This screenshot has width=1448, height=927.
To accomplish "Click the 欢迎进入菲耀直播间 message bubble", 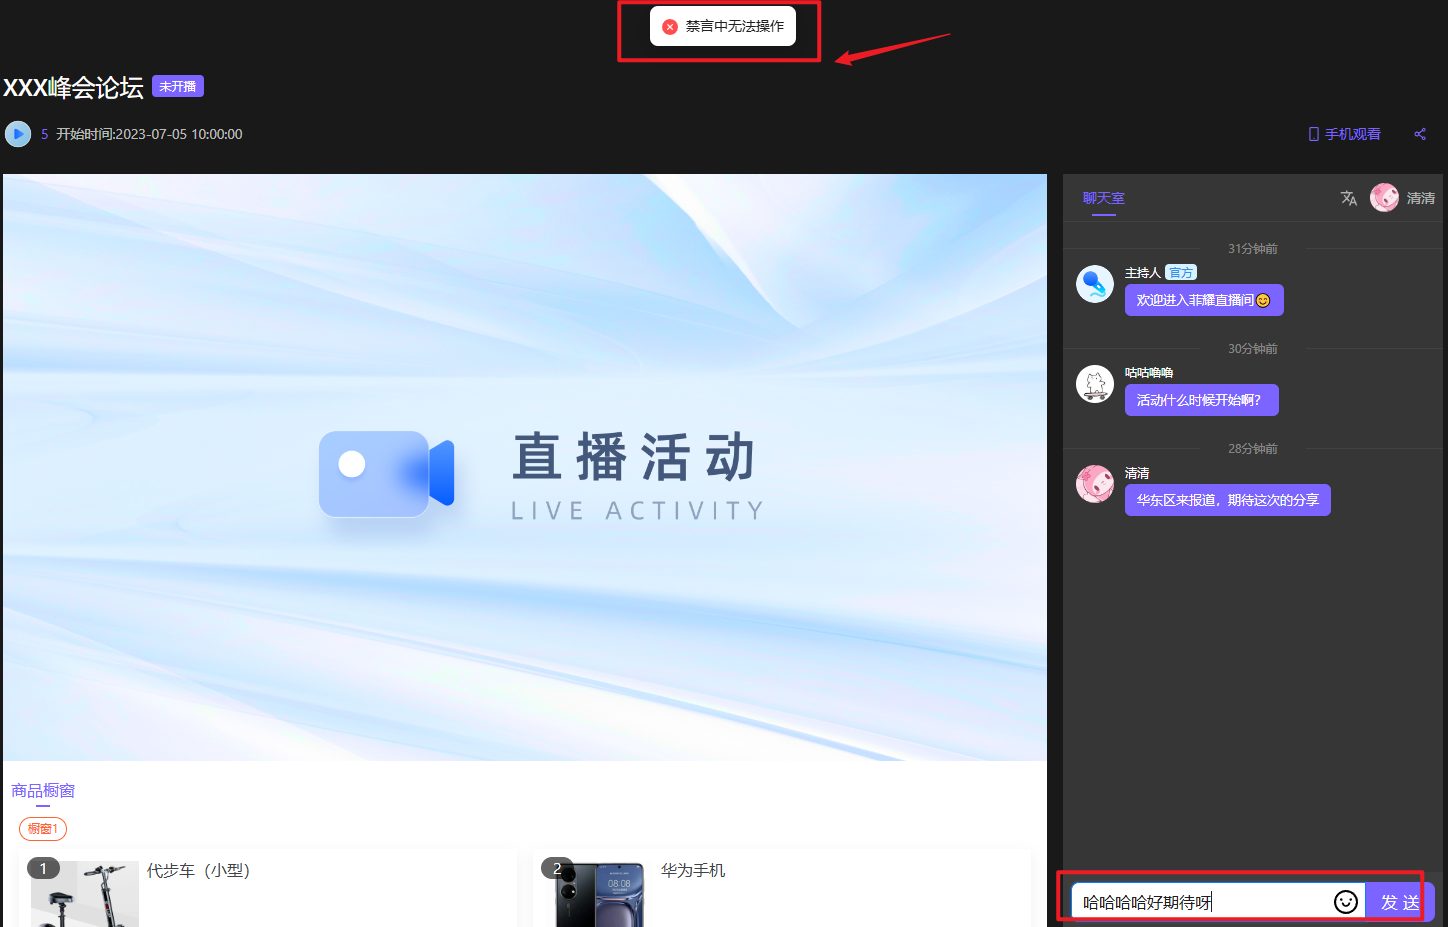I will 1203,300.
